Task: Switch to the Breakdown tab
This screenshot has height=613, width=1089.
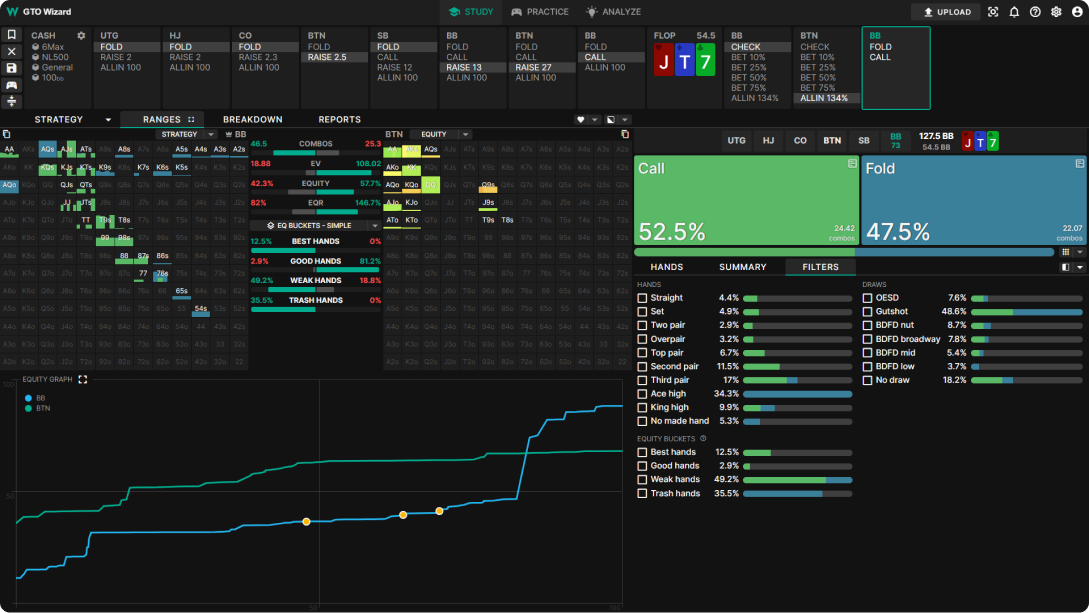Action: click(x=252, y=120)
